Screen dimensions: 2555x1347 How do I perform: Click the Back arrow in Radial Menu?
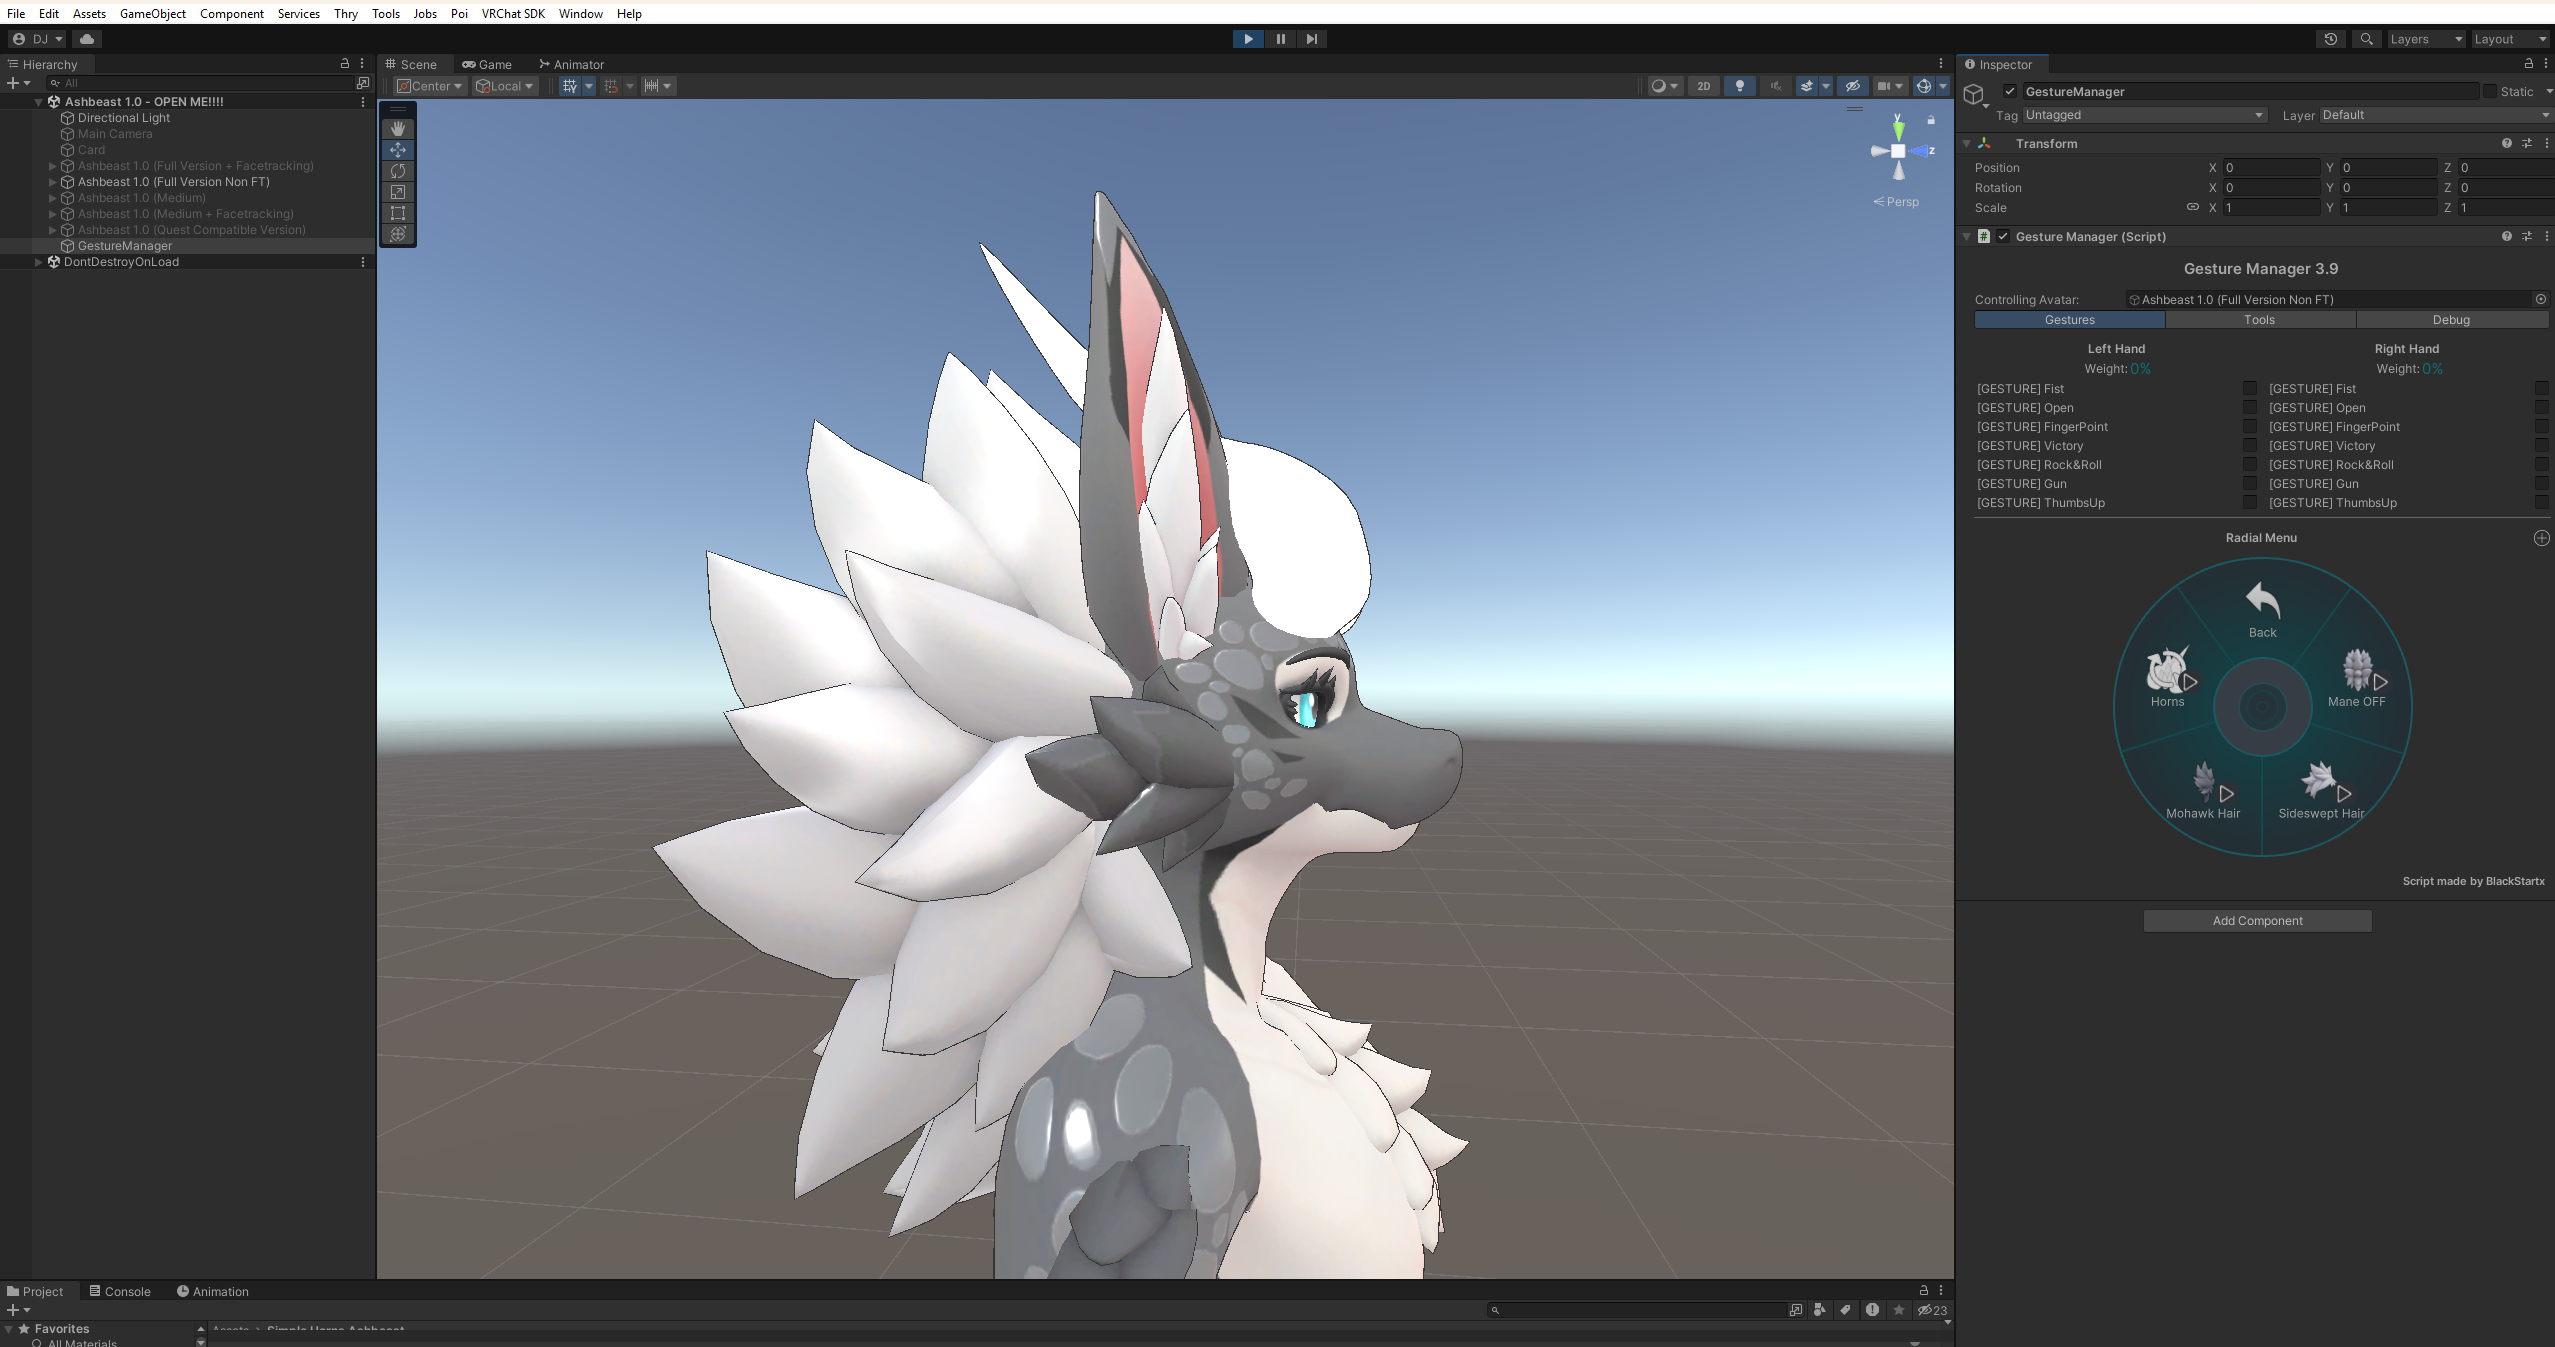pyautogui.click(x=2263, y=609)
